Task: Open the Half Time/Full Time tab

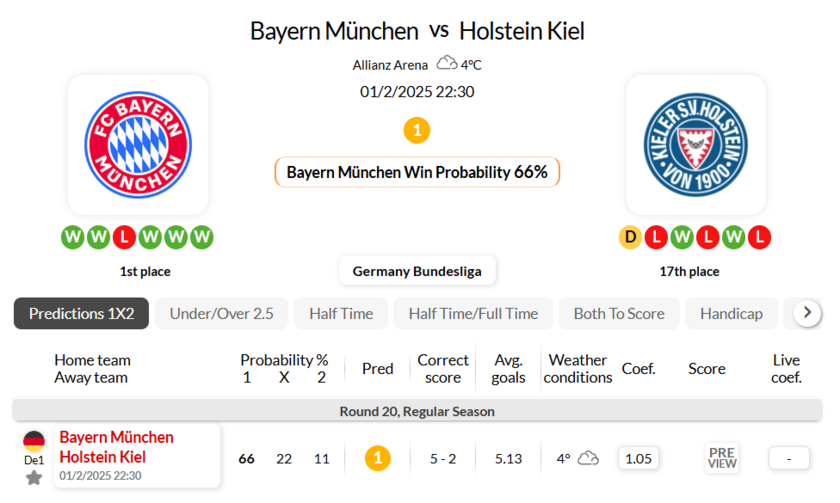Action: click(x=473, y=313)
